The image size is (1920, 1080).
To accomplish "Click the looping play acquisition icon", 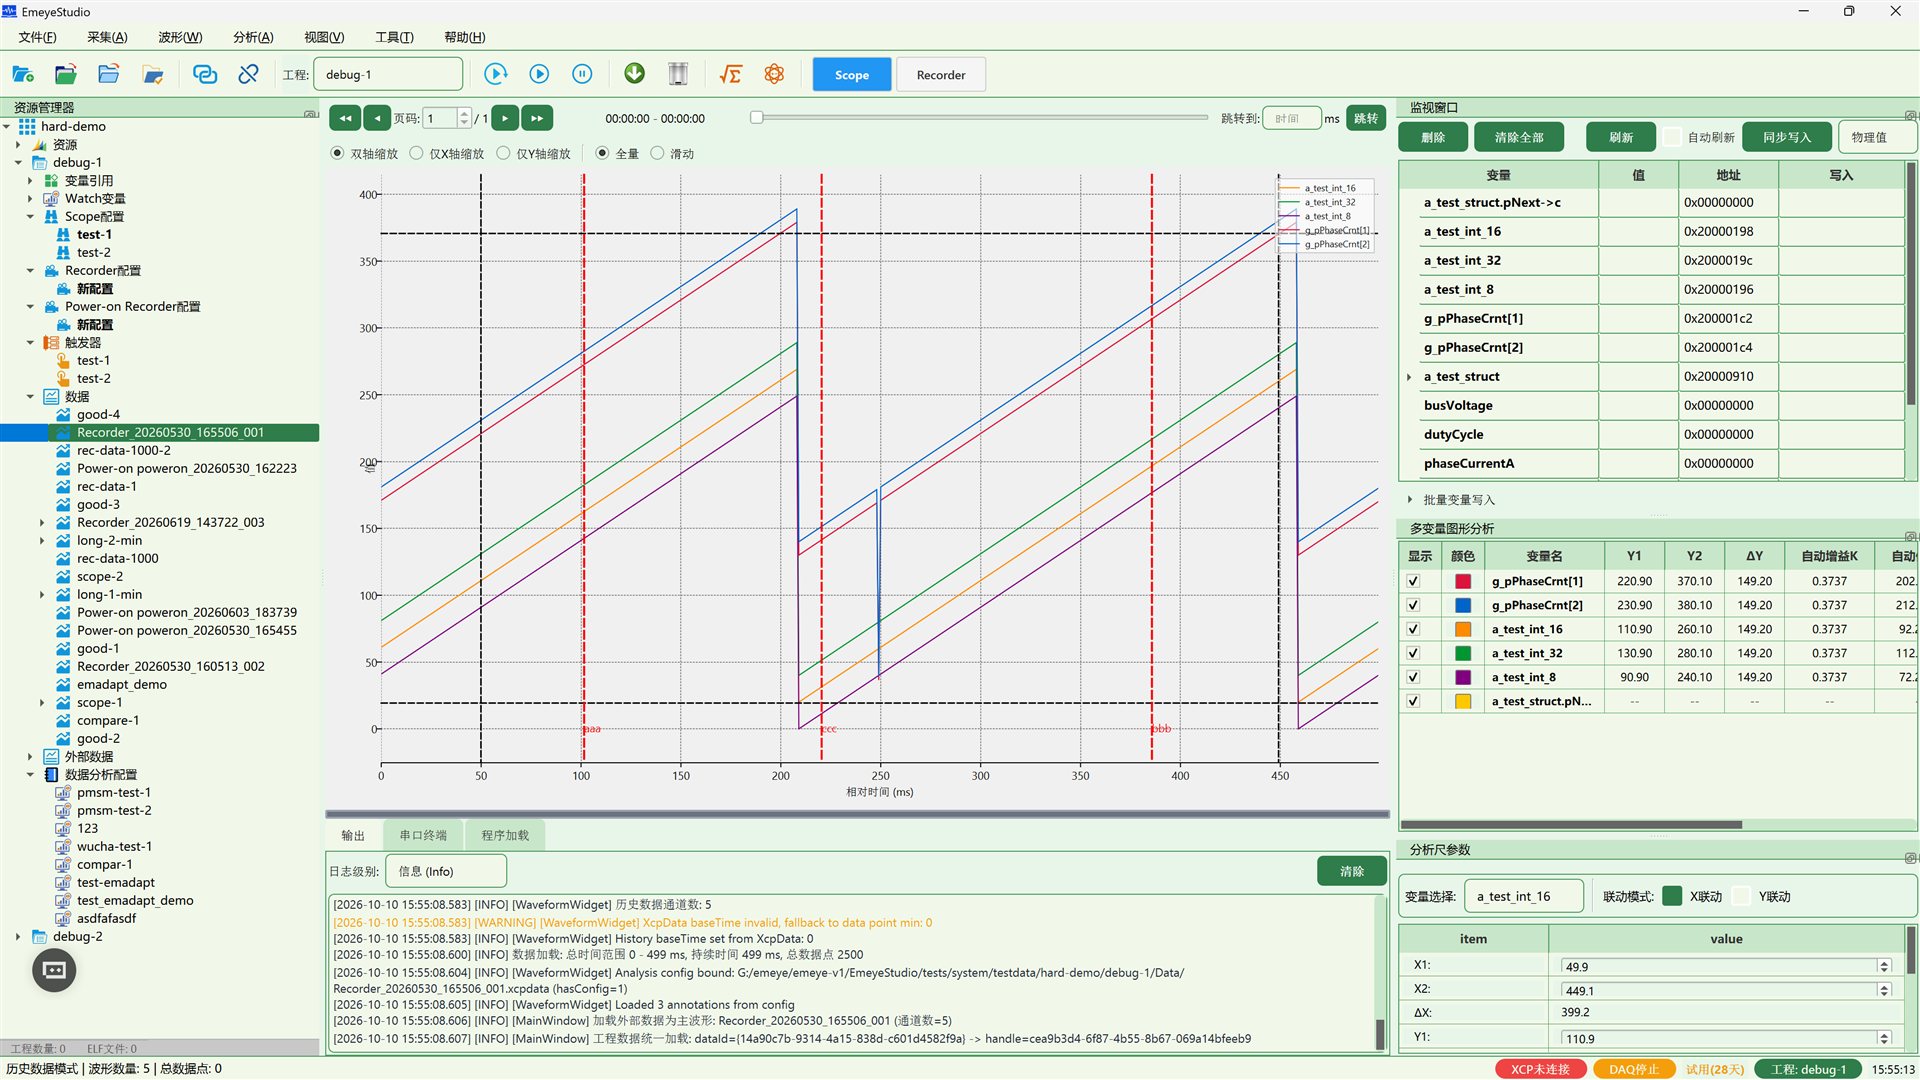I will (496, 74).
